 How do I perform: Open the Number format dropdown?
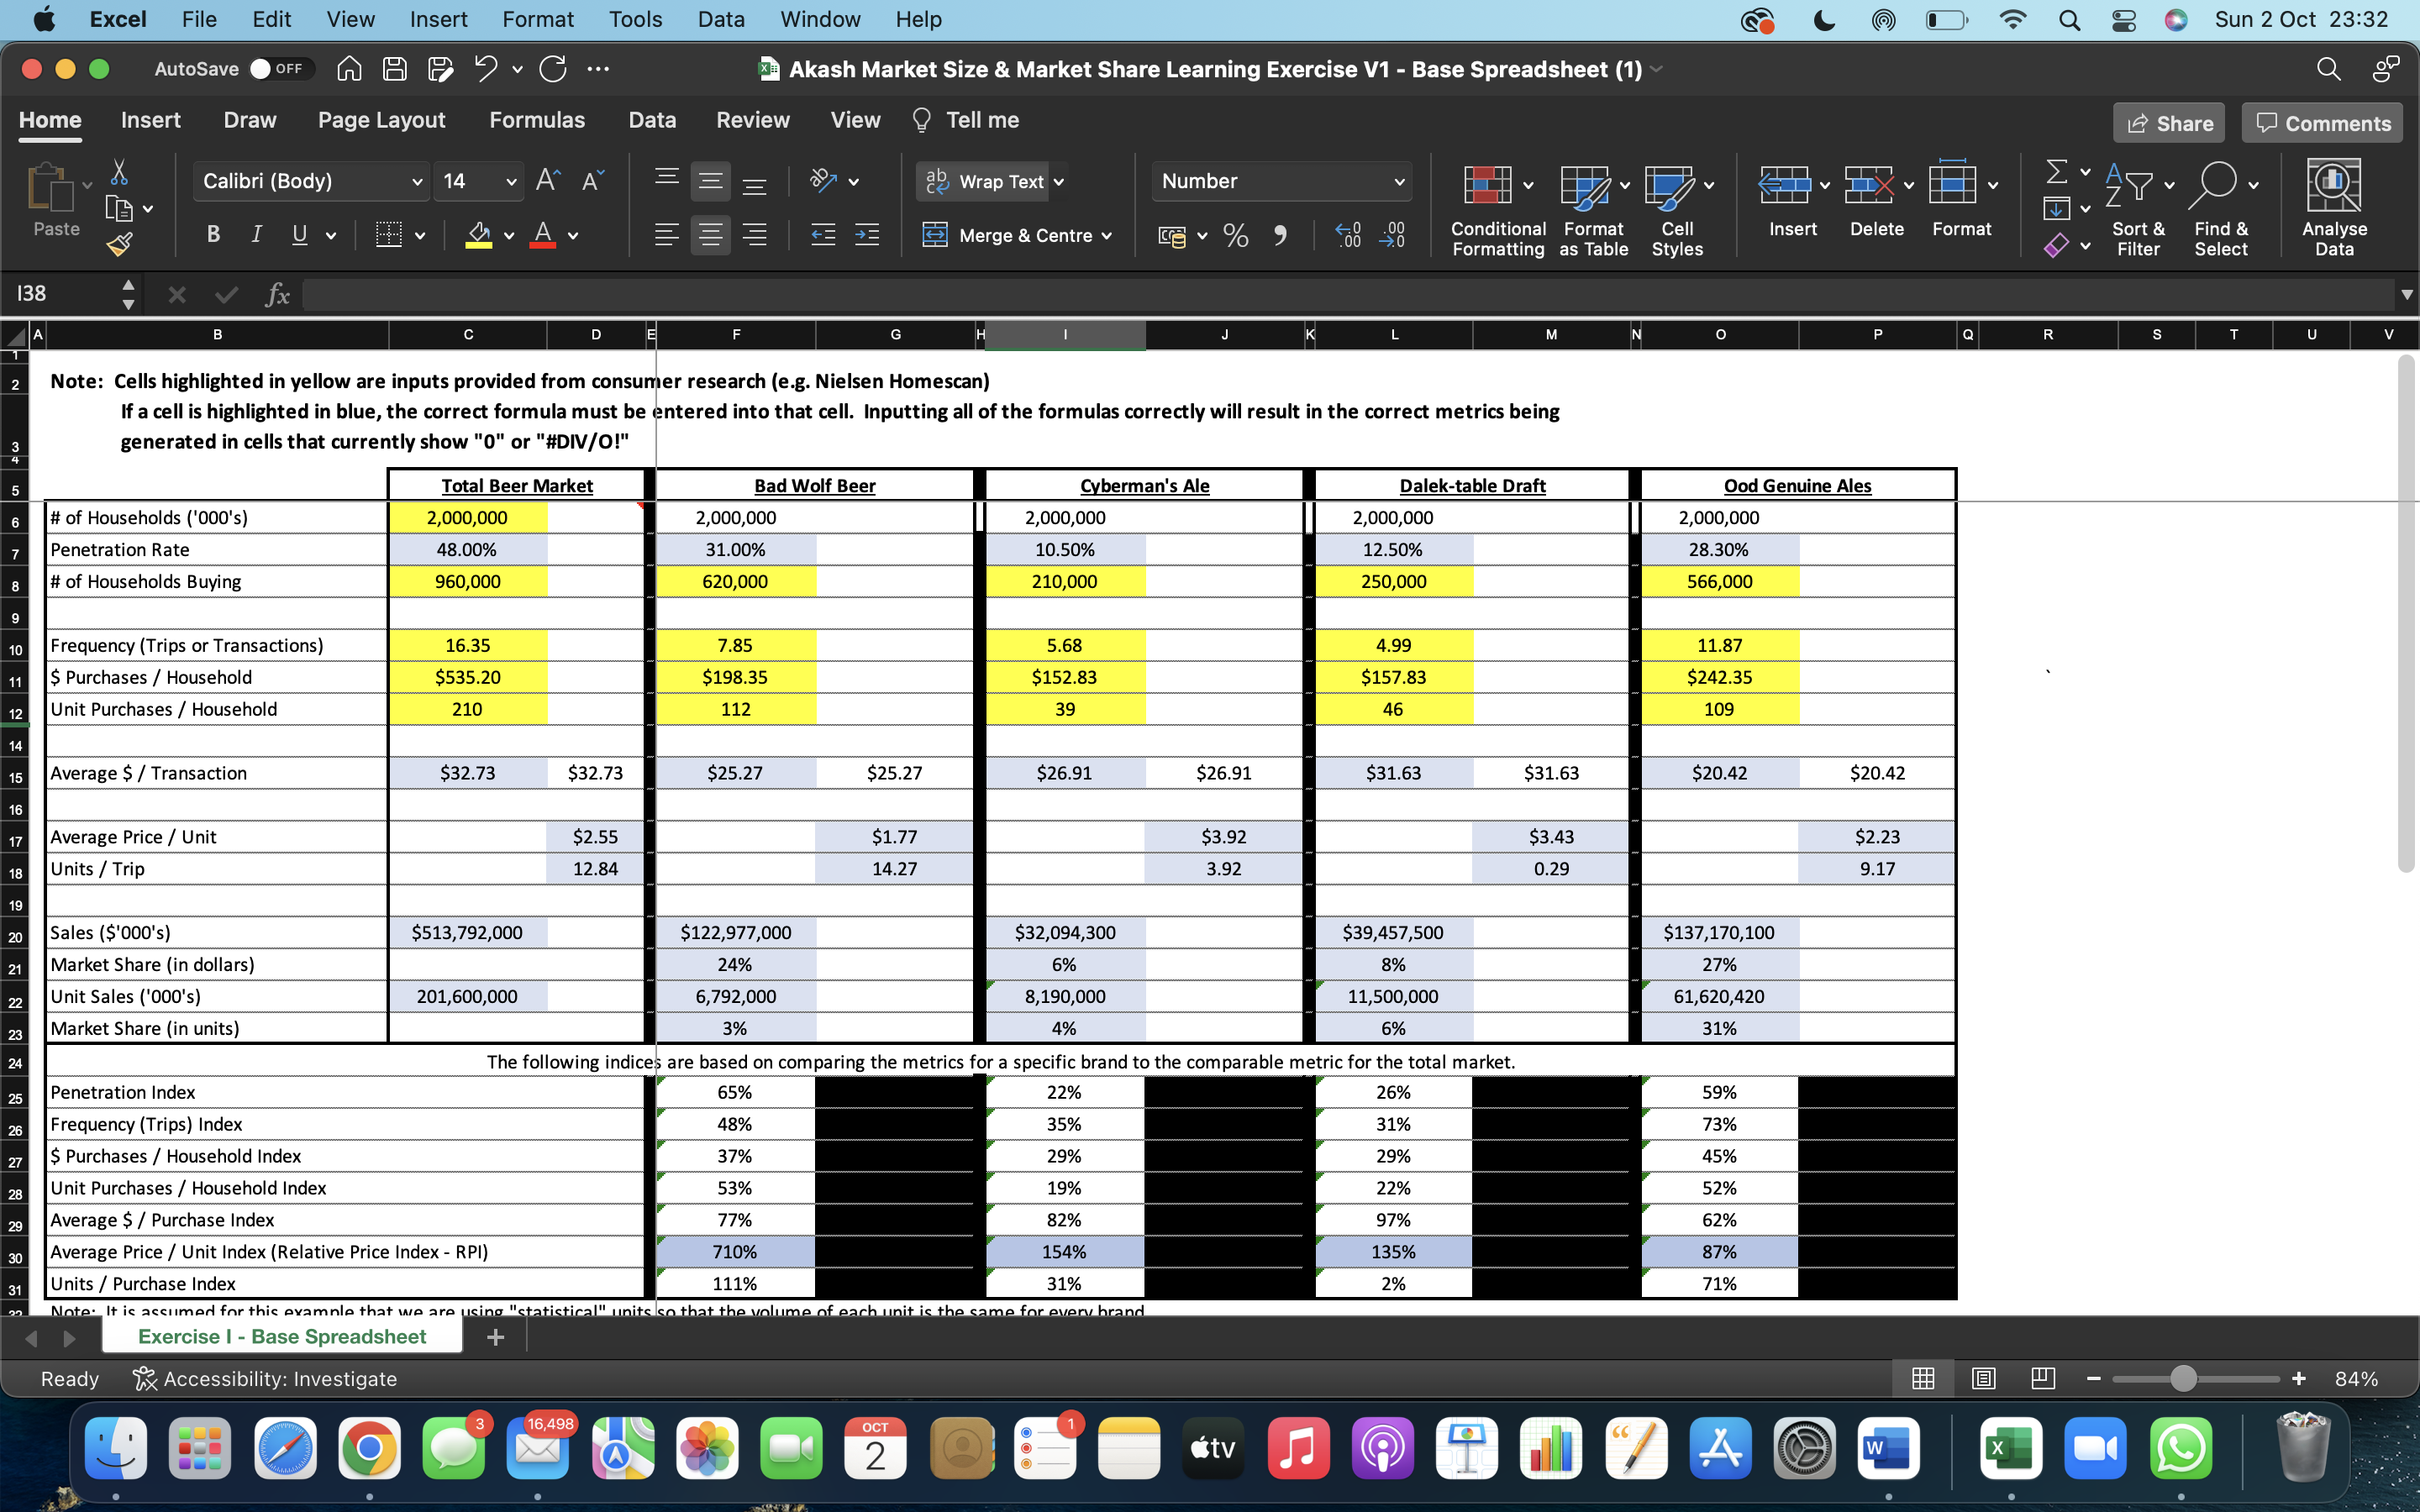click(x=1282, y=181)
